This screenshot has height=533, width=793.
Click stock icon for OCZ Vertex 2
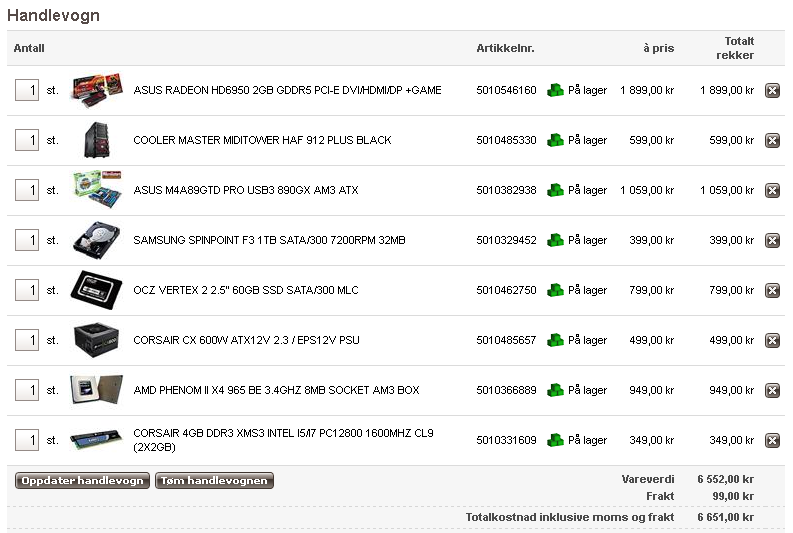(x=555, y=290)
